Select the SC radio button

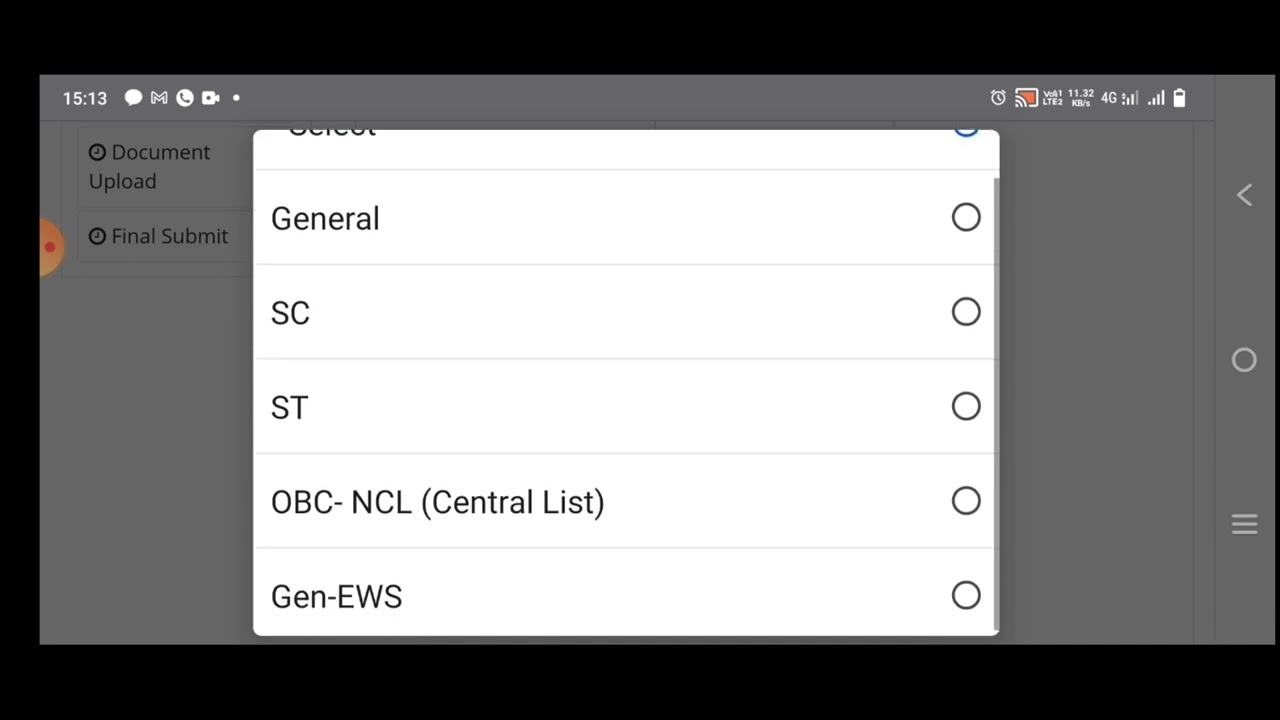click(965, 312)
